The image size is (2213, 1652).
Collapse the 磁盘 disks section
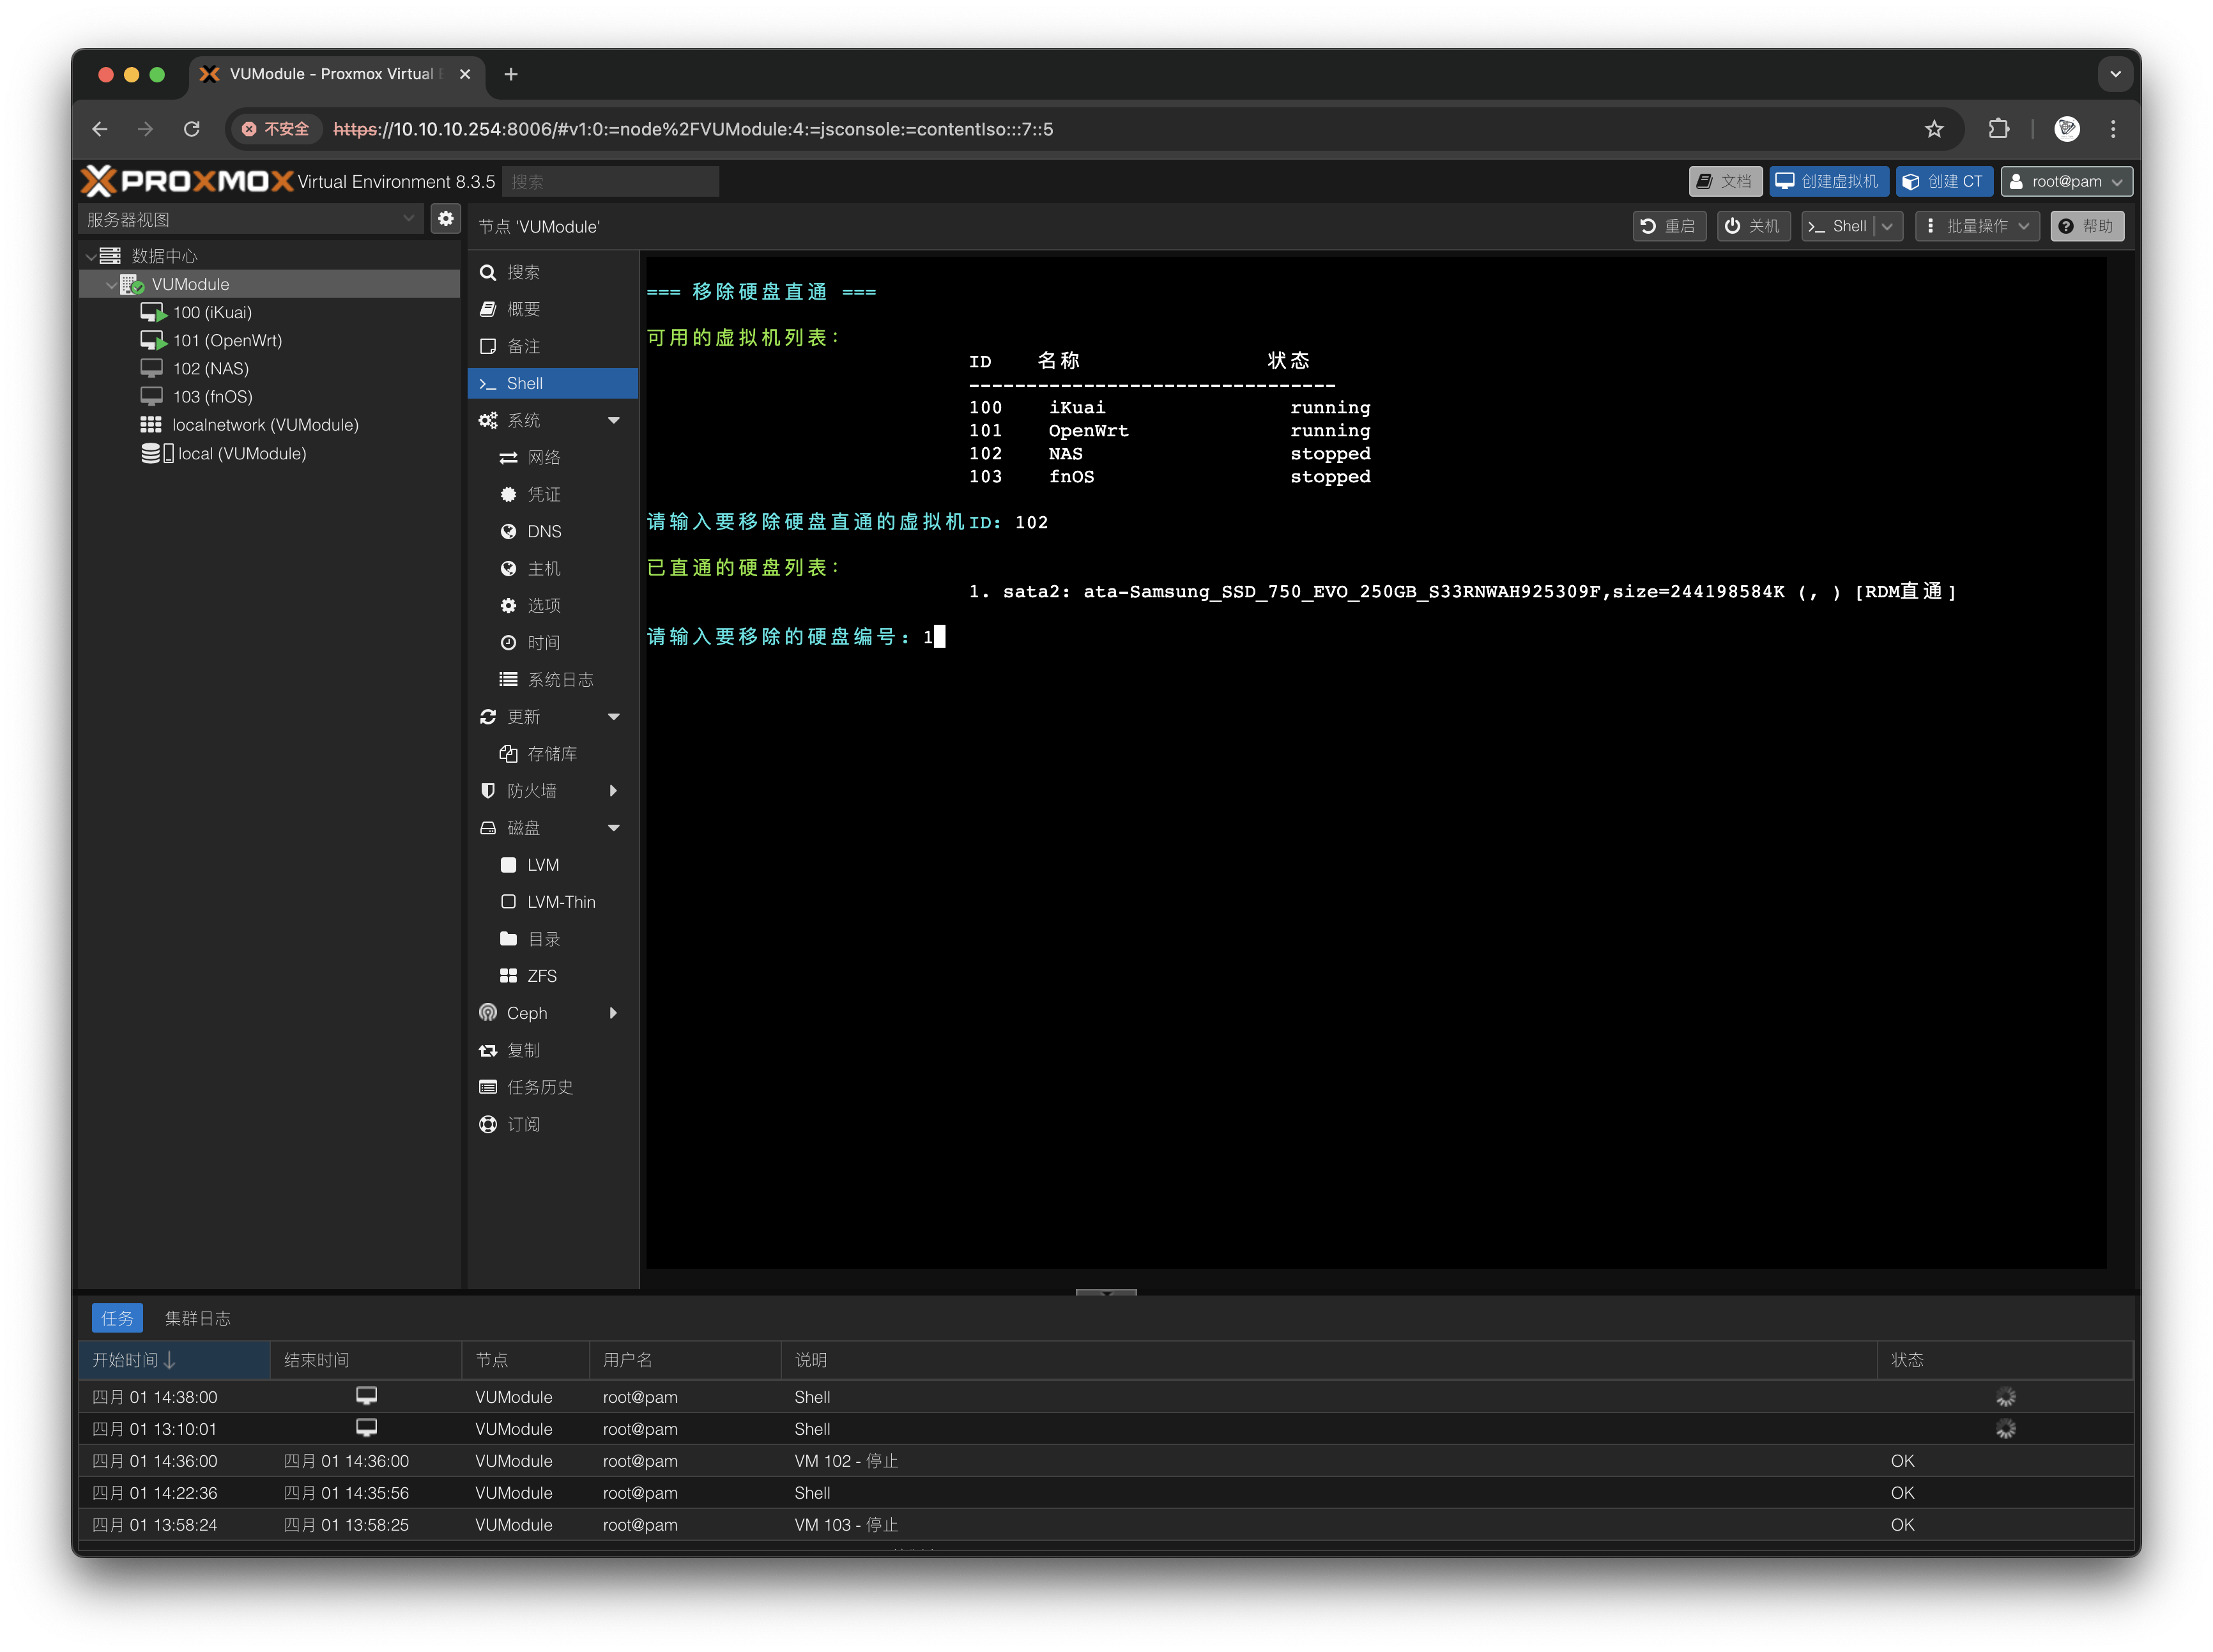click(614, 828)
